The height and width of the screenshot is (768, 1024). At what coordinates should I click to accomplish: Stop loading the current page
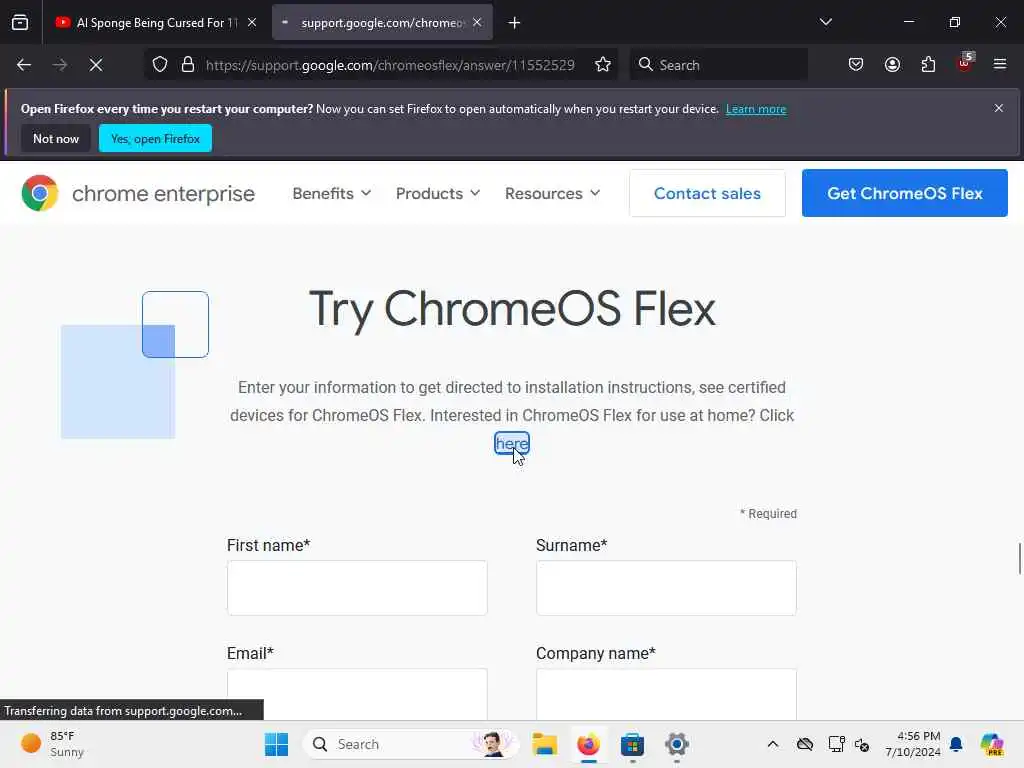[96, 65]
